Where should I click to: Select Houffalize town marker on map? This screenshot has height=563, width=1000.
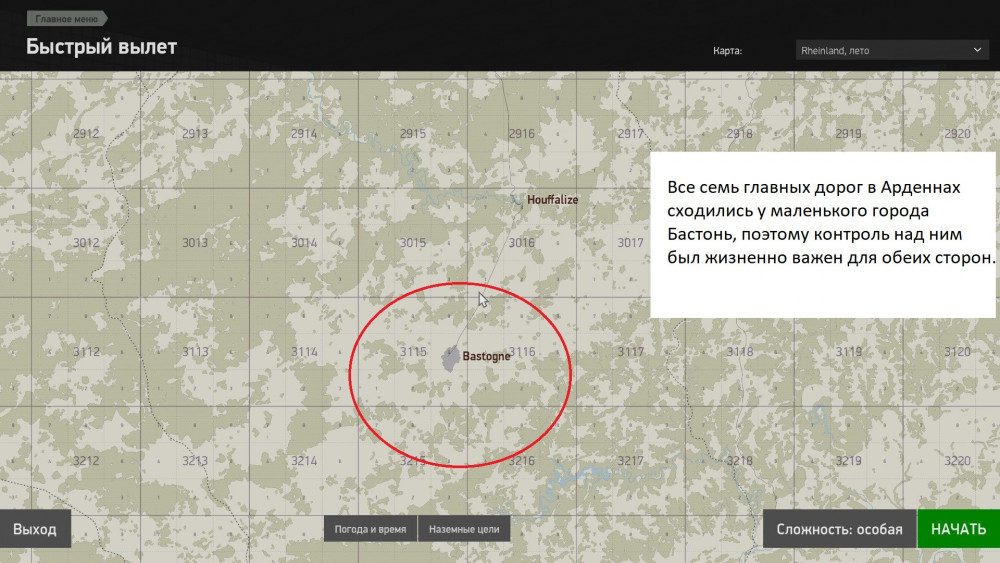[x=516, y=200]
